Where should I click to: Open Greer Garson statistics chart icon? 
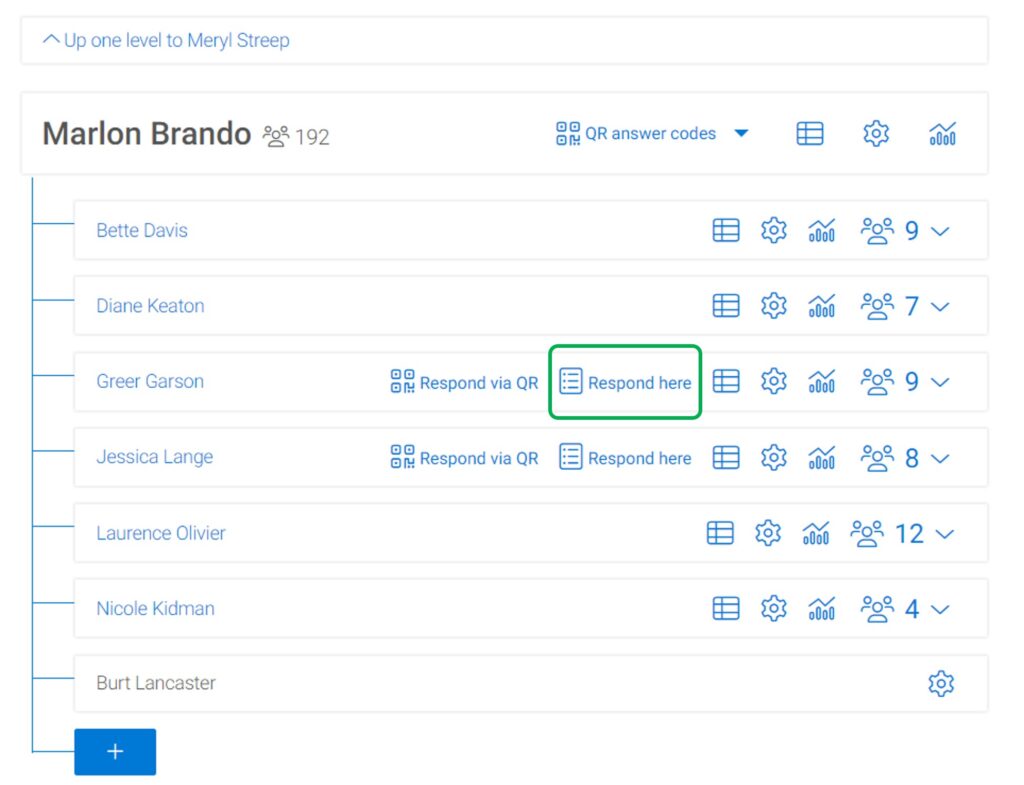coord(822,382)
